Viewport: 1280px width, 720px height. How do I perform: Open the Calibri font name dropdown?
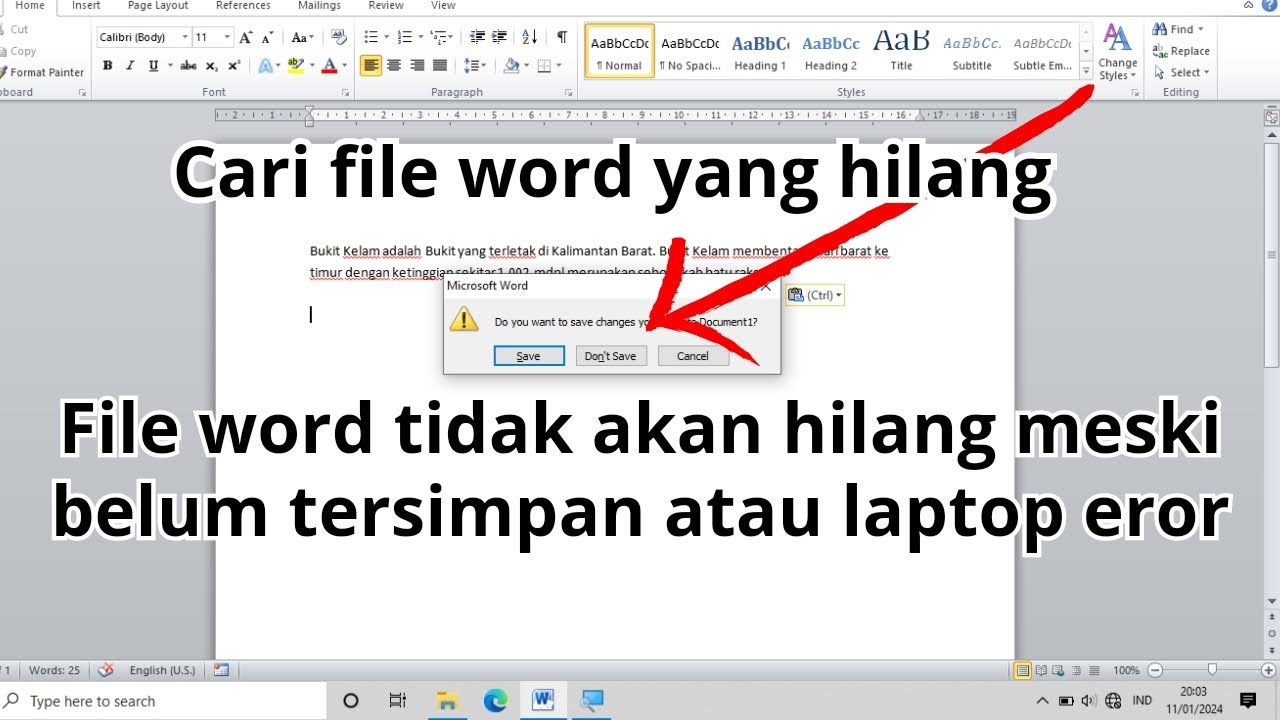185,37
